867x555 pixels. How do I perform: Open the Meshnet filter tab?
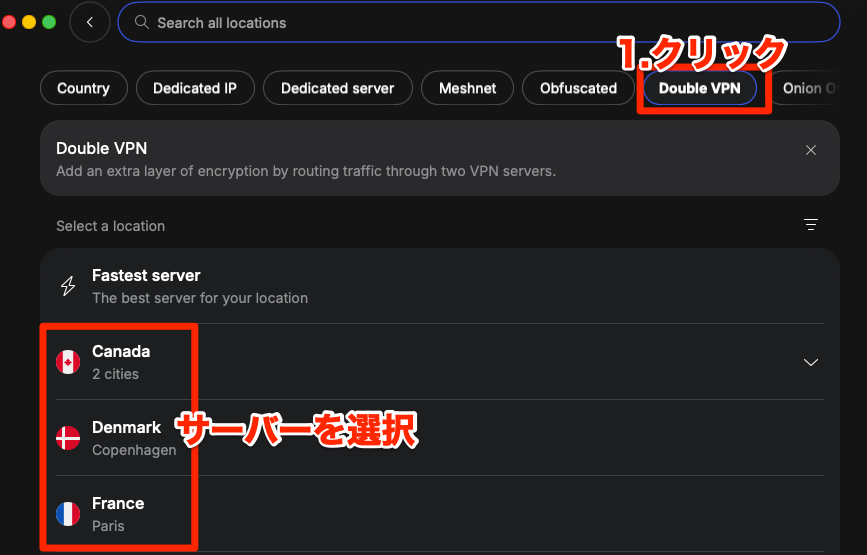[467, 88]
